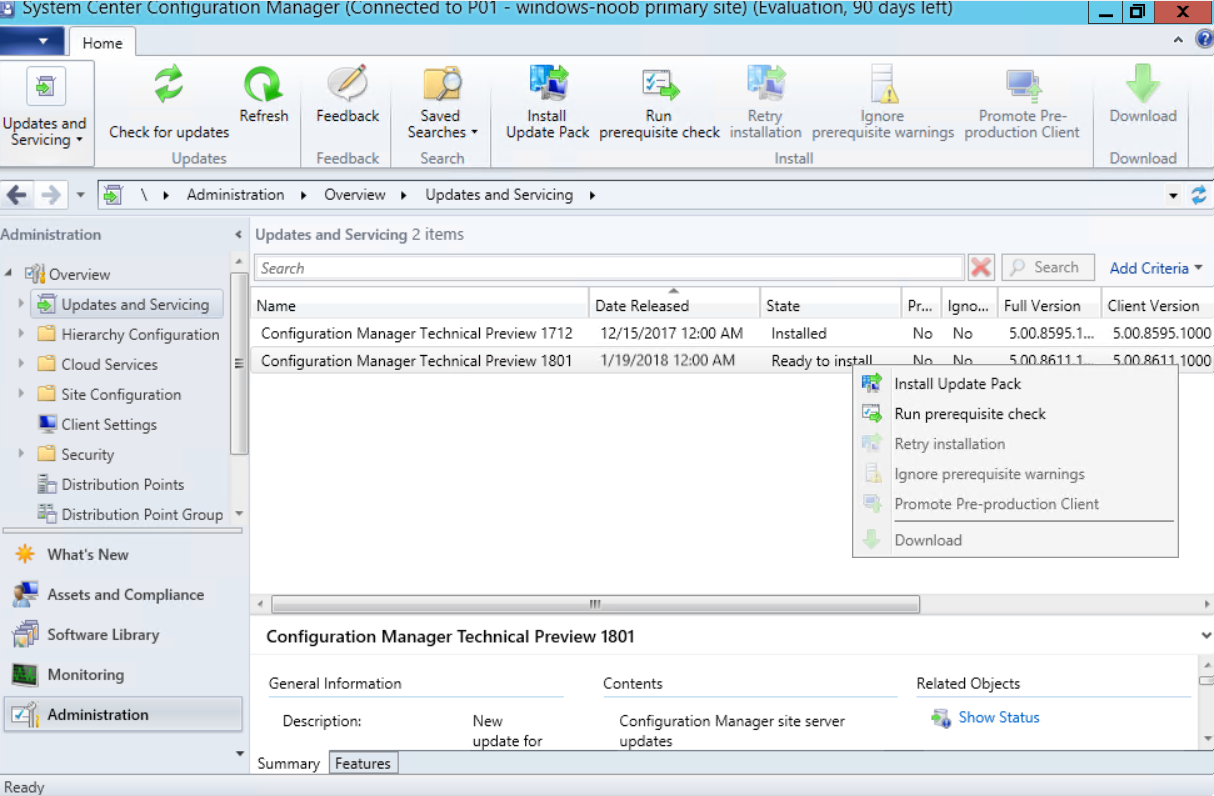Collapse the Administration navigation pane
The width and height of the screenshot is (1214, 796).
click(238, 235)
